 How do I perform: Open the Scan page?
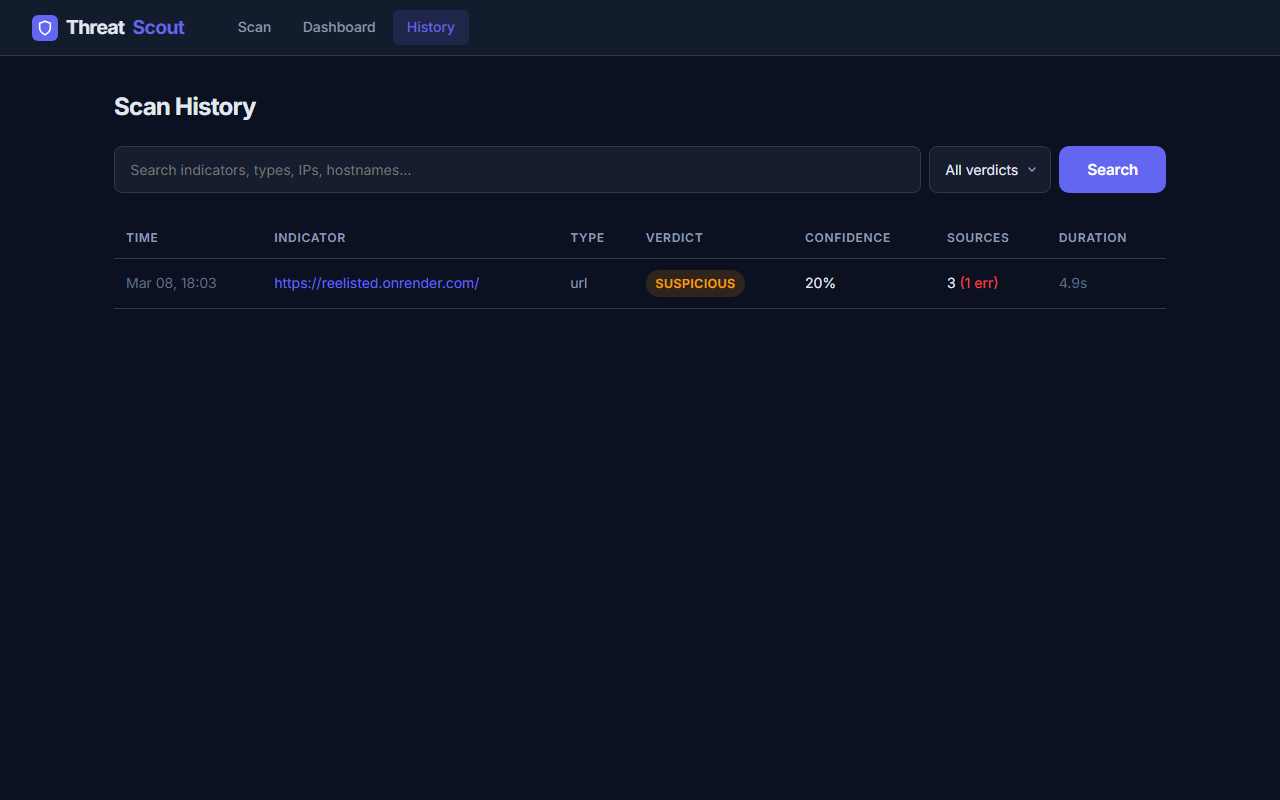pyautogui.click(x=254, y=27)
